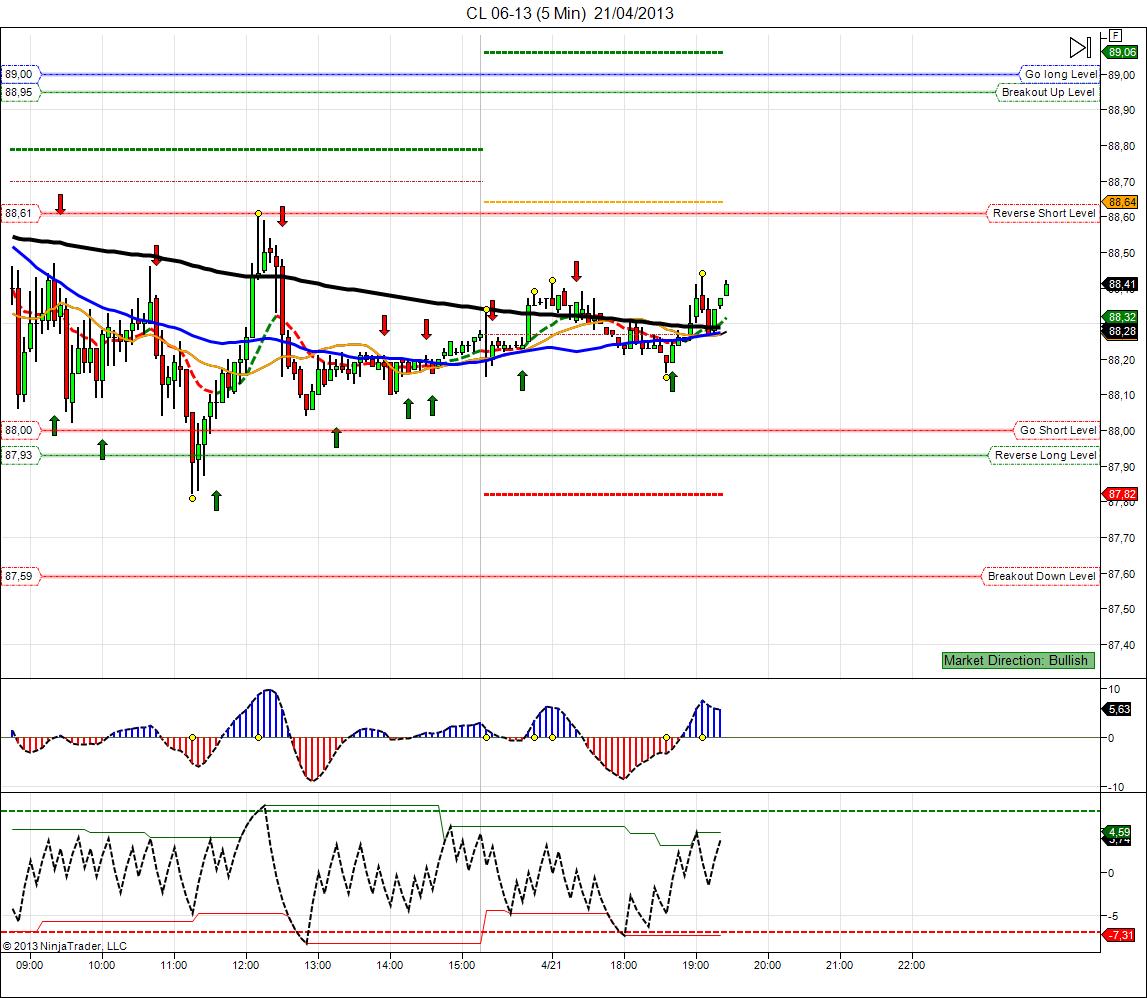
Task: Select the left 87,59 level tag
Action: click(x=19, y=576)
